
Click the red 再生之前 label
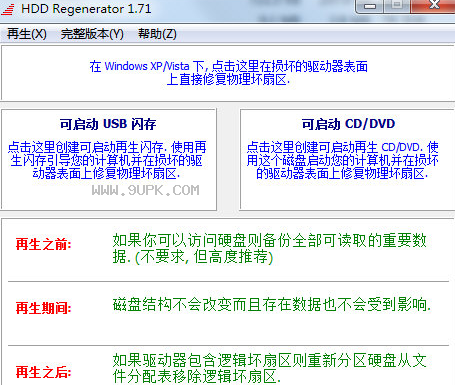44,244
